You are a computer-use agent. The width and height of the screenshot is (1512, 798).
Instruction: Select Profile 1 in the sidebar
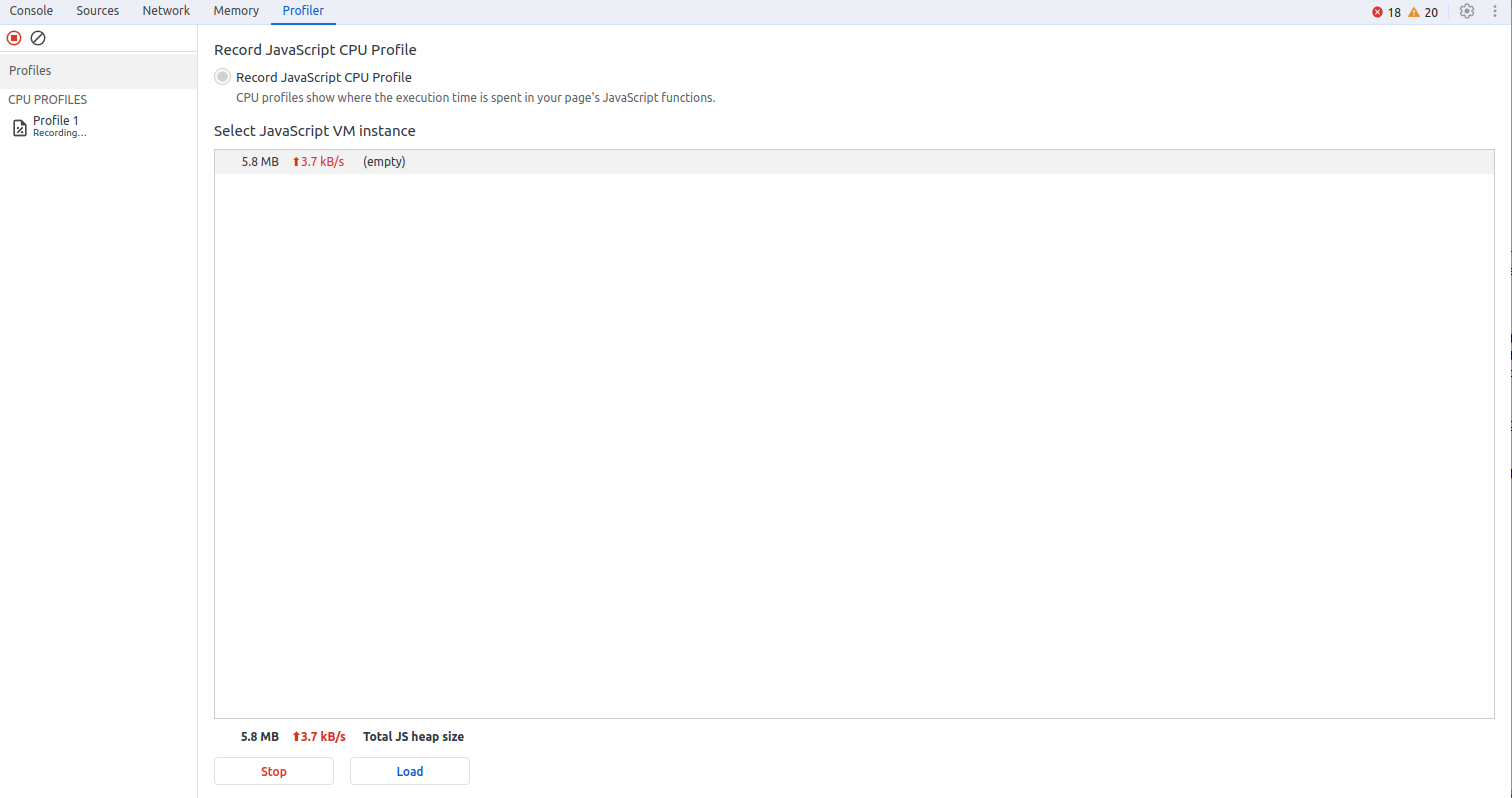56,120
